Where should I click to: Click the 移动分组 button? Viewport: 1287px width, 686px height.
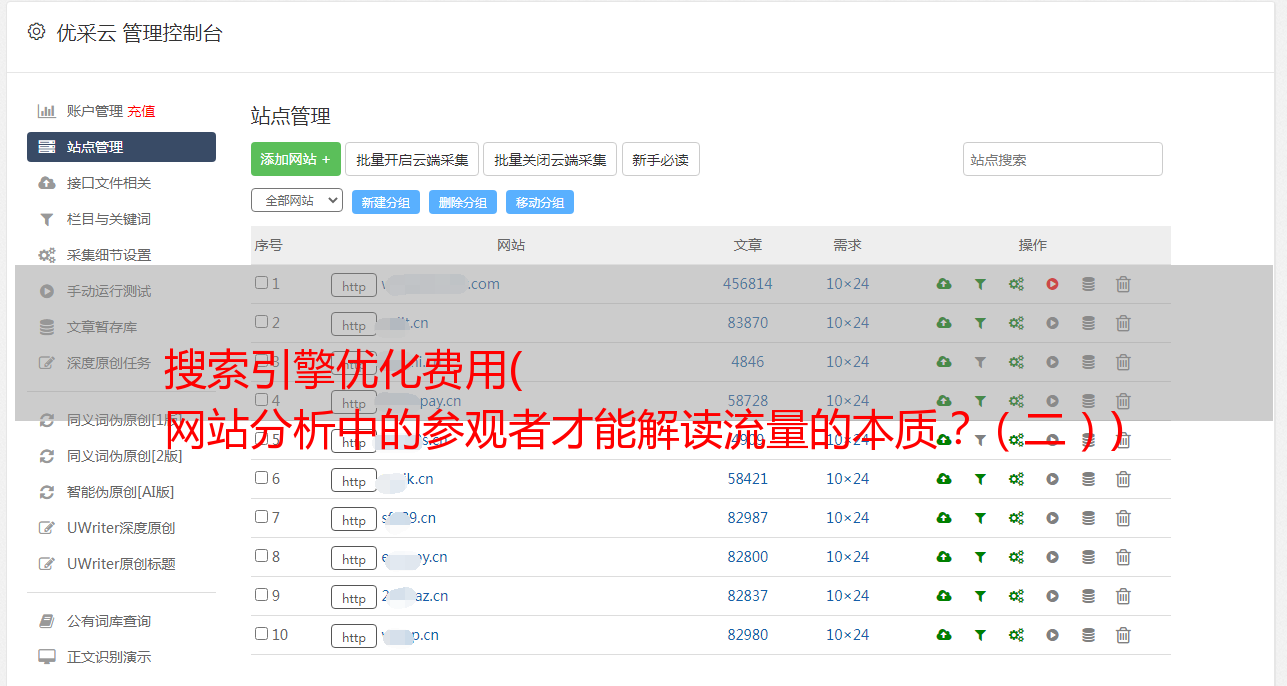540,202
